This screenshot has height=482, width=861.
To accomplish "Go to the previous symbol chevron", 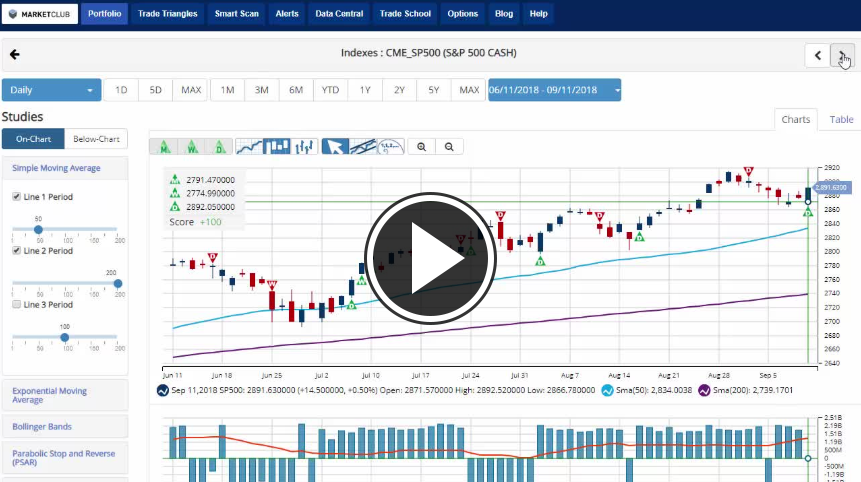I will point(818,55).
